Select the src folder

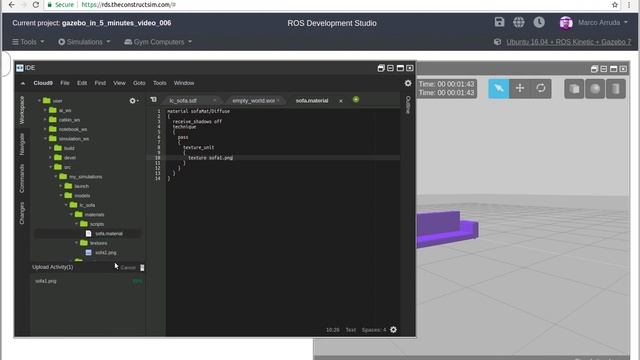click(x=67, y=167)
